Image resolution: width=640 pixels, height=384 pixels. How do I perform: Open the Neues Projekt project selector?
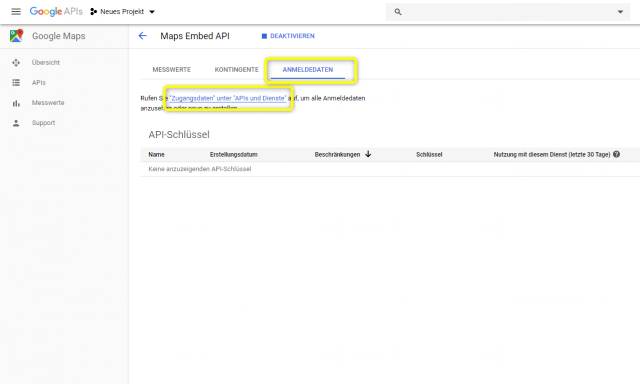122,11
